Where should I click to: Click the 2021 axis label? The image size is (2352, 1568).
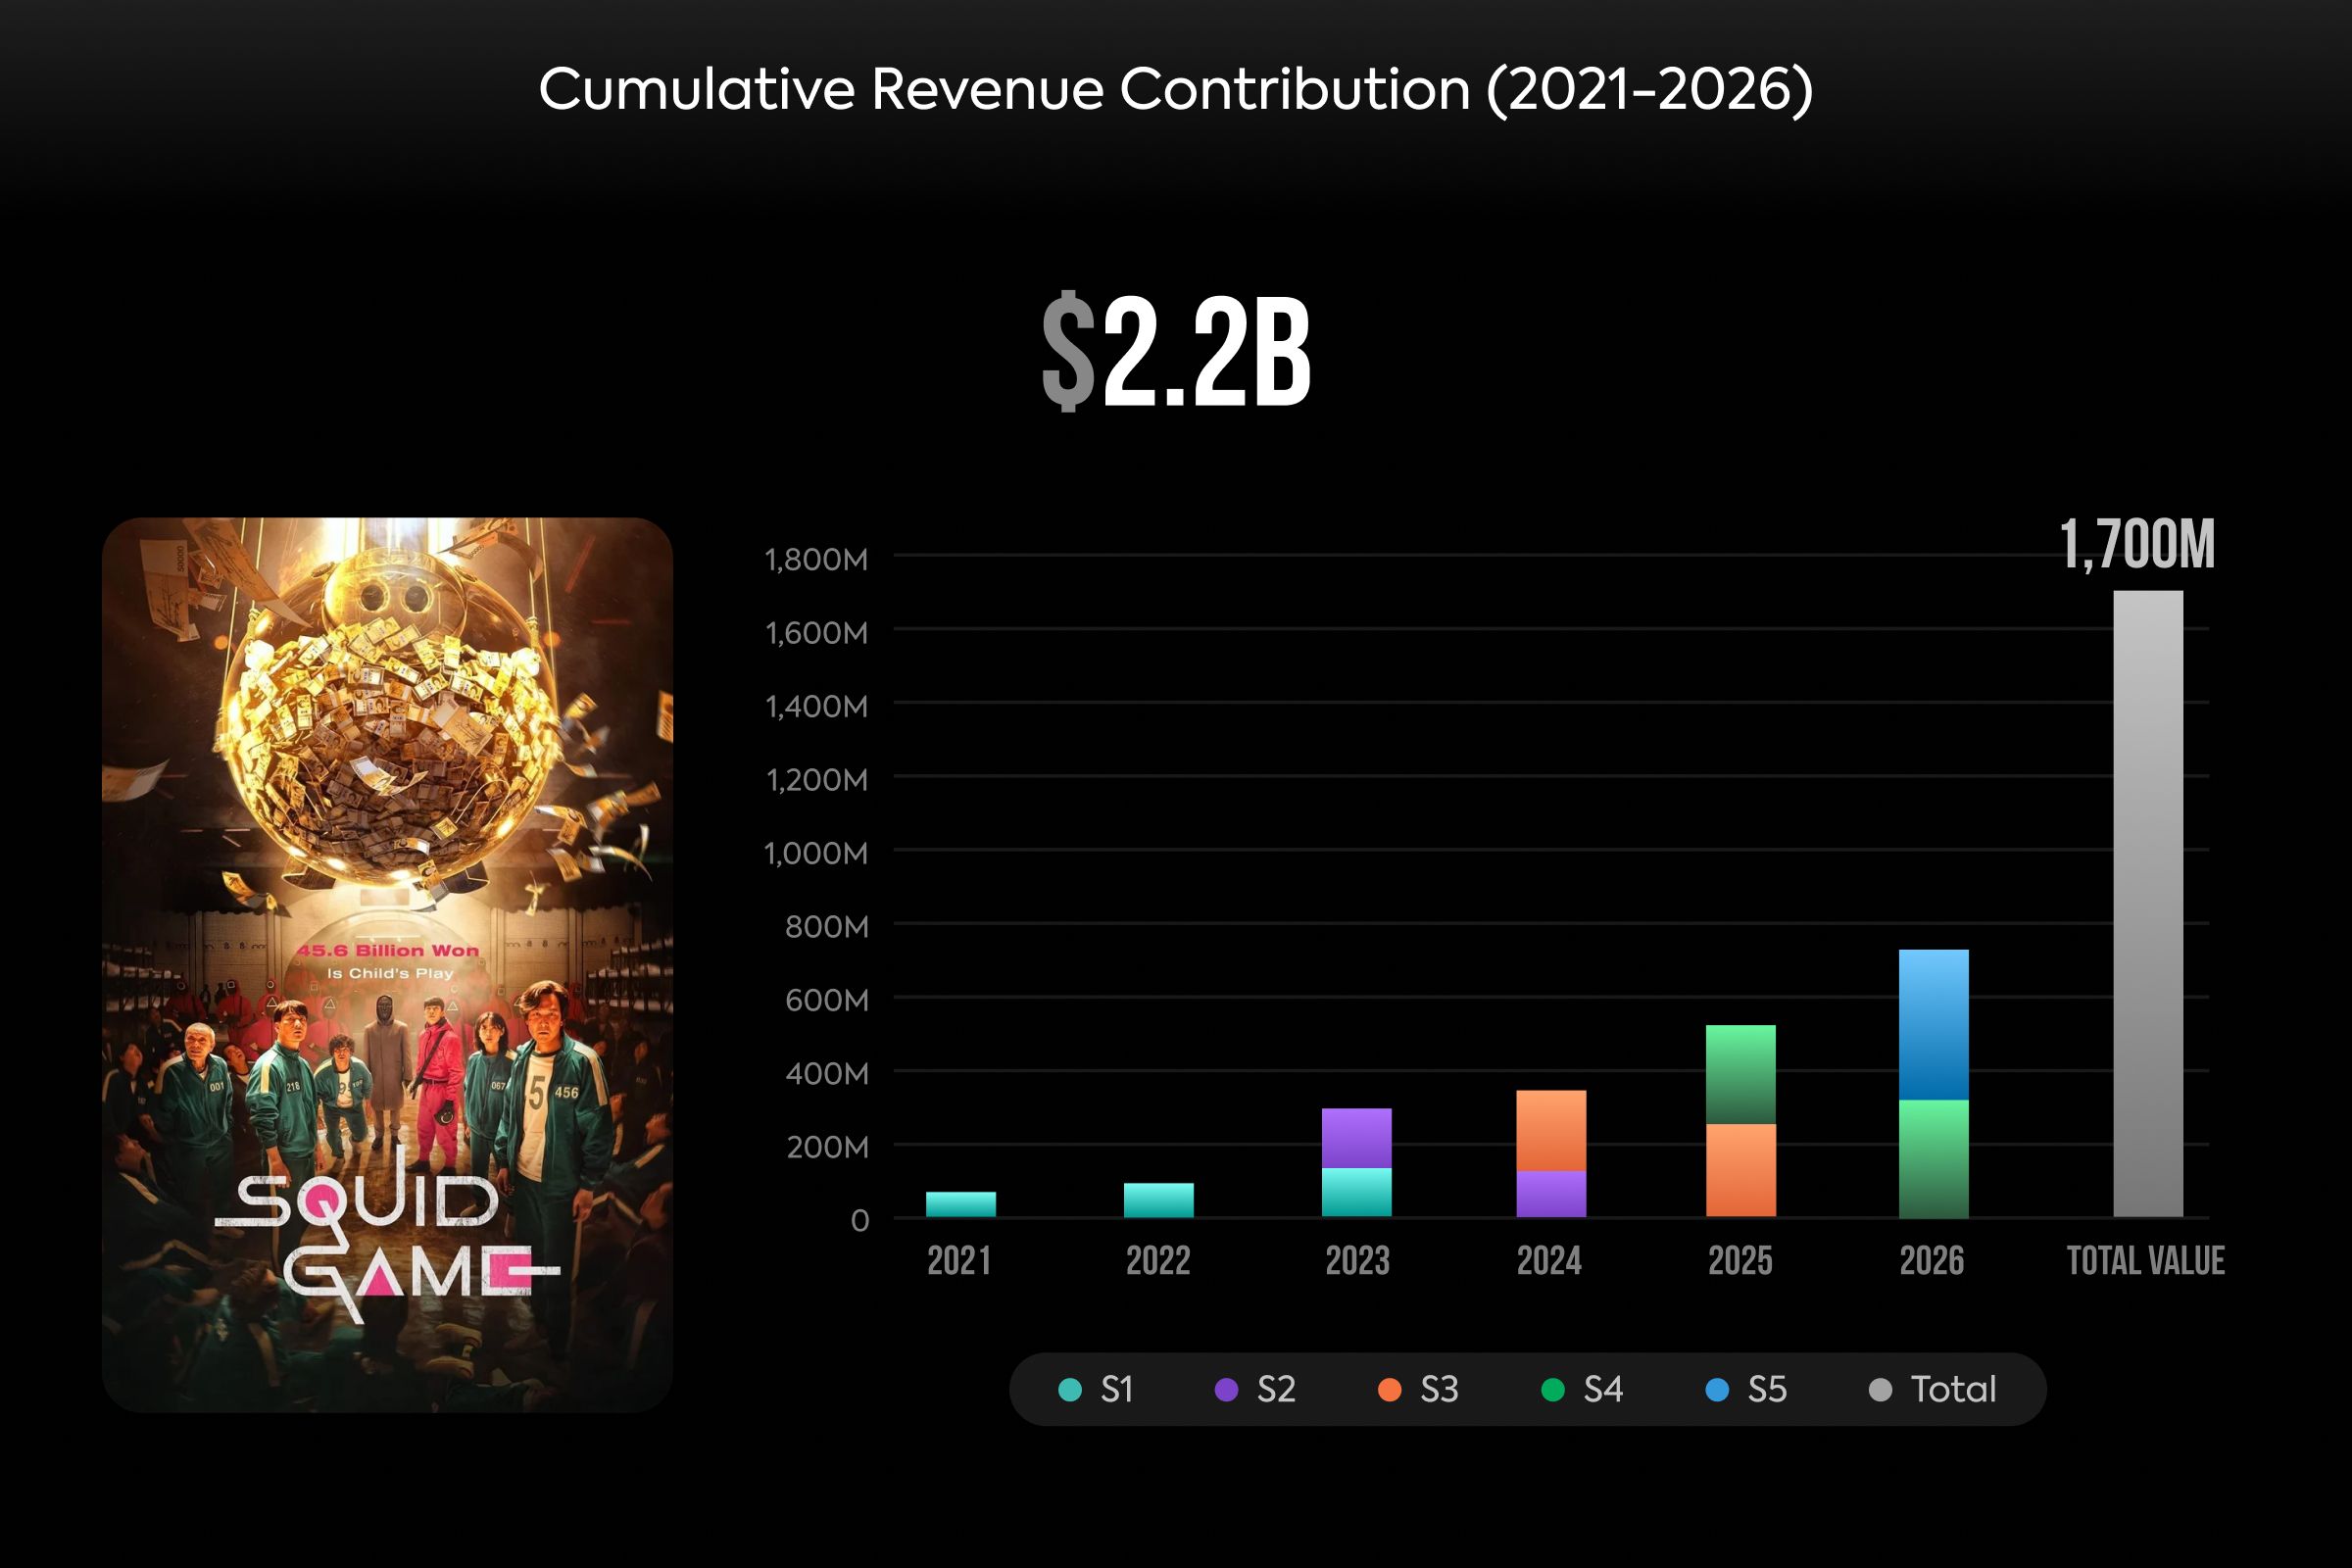click(x=959, y=1260)
